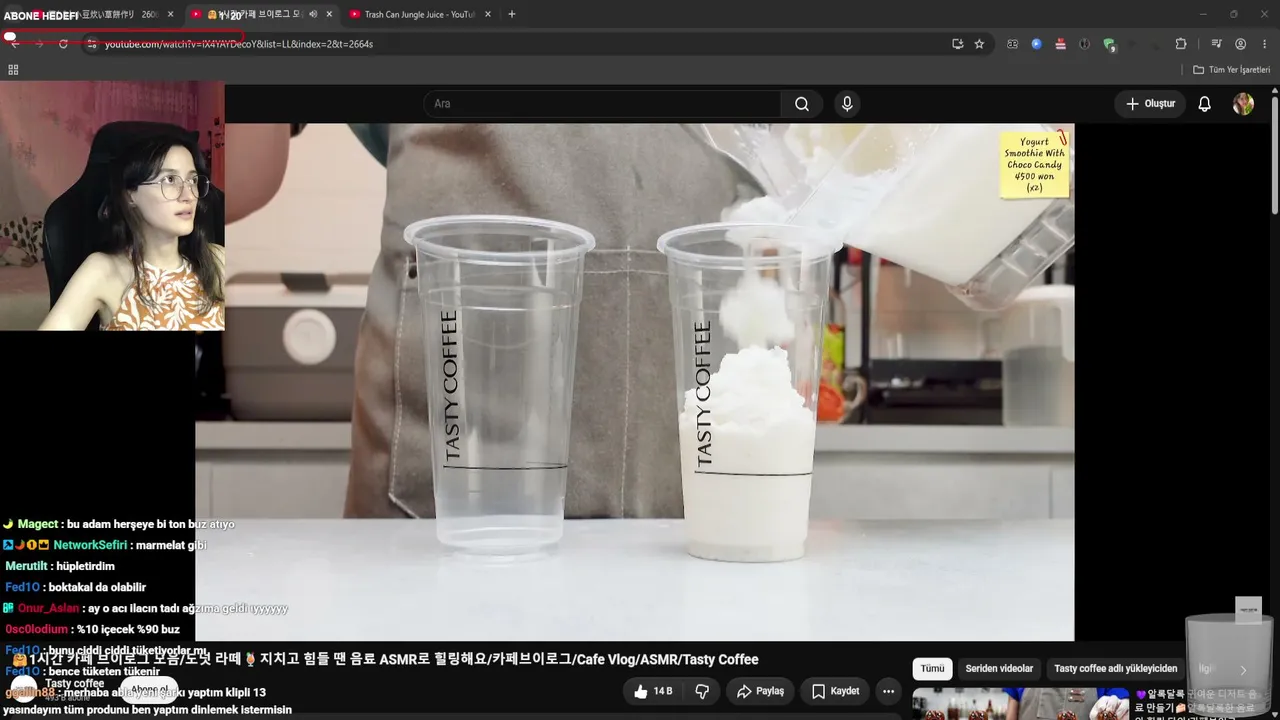Open Tüm Yer İşaretleri bookmarks folder
1280x720 pixels.
pyautogui.click(x=1232, y=70)
